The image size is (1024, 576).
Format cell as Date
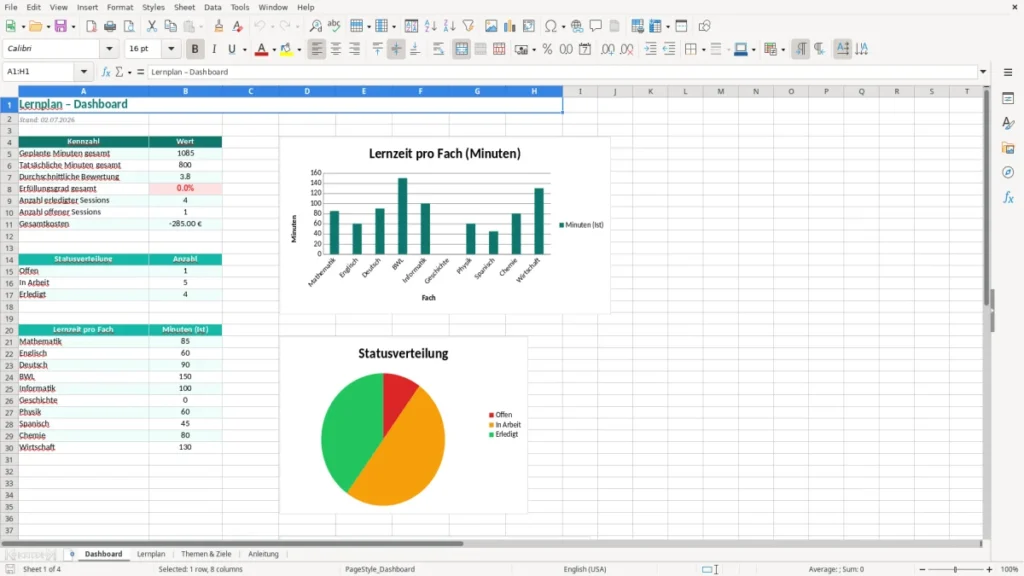click(x=585, y=49)
